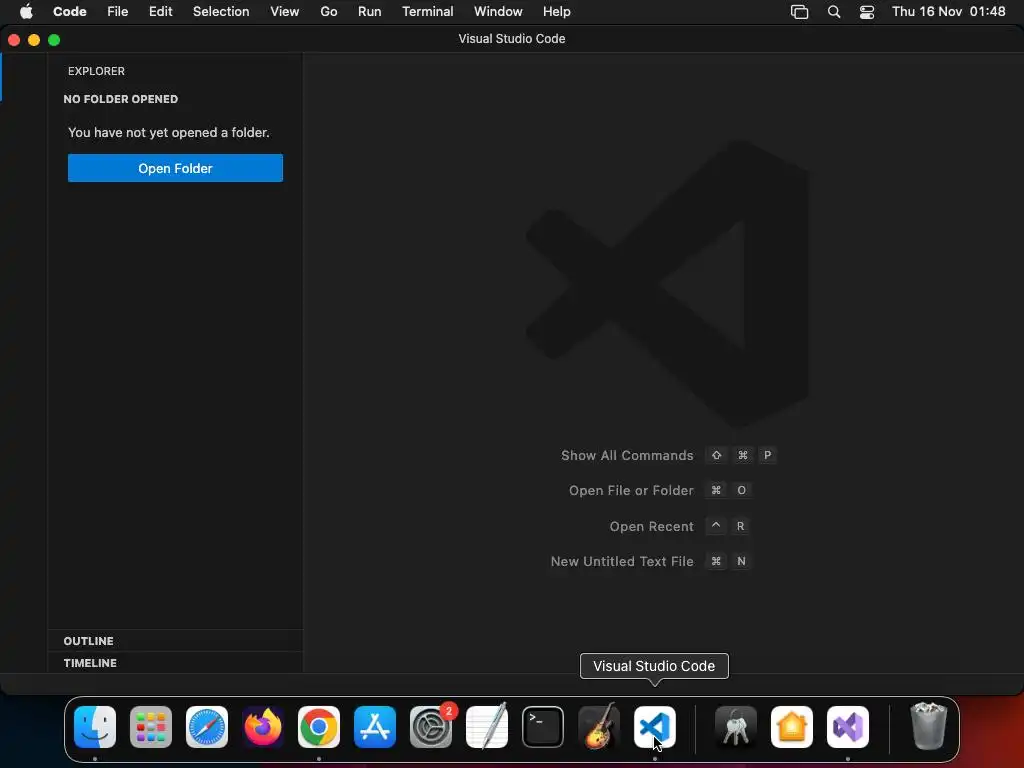1024x768 pixels.
Task: Open Keychain Access from the Dock
Action: pyautogui.click(x=736, y=727)
